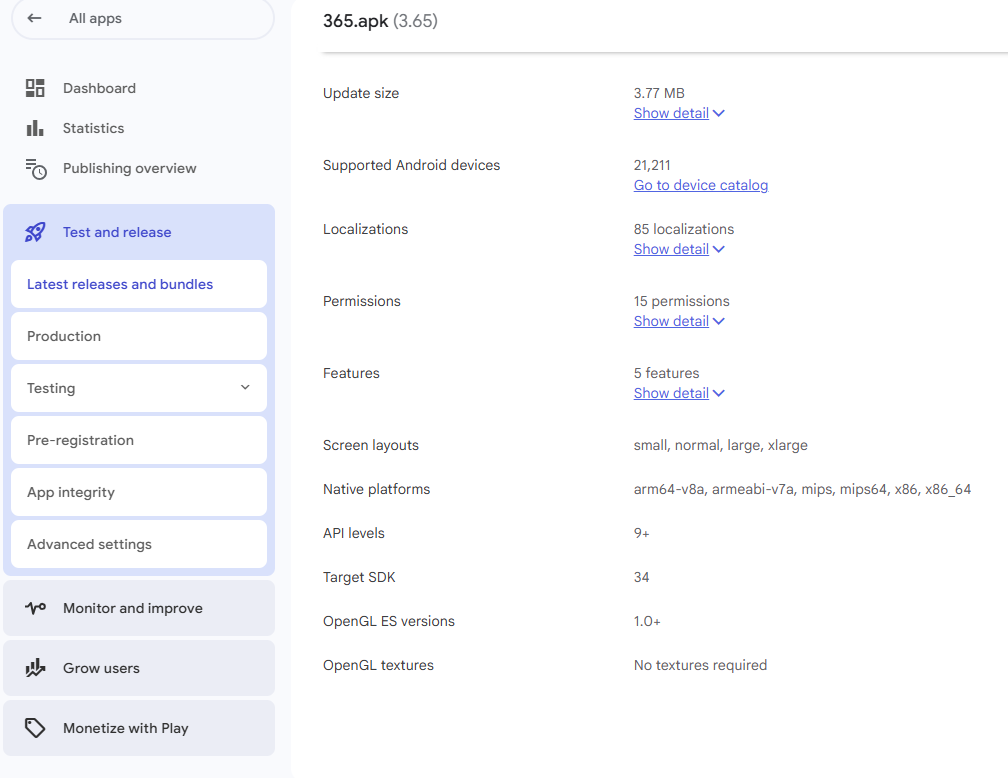The width and height of the screenshot is (1008, 778).
Task: Select Latest releases and bundles menu item
Action: coord(120,284)
